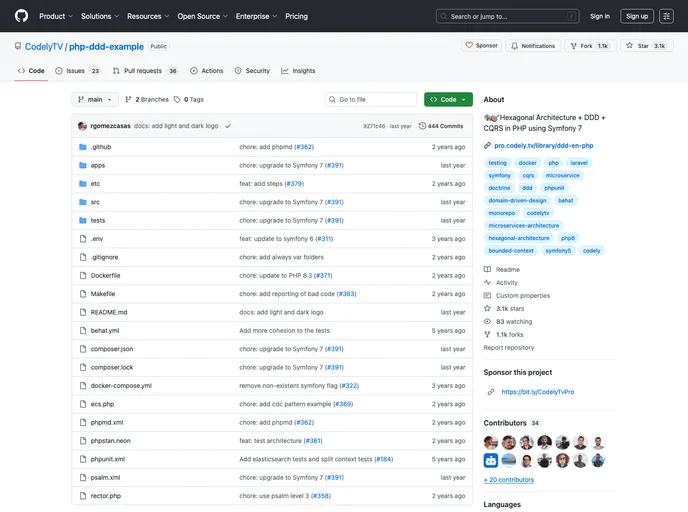Expand the Enterprise menu

click(256, 16)
